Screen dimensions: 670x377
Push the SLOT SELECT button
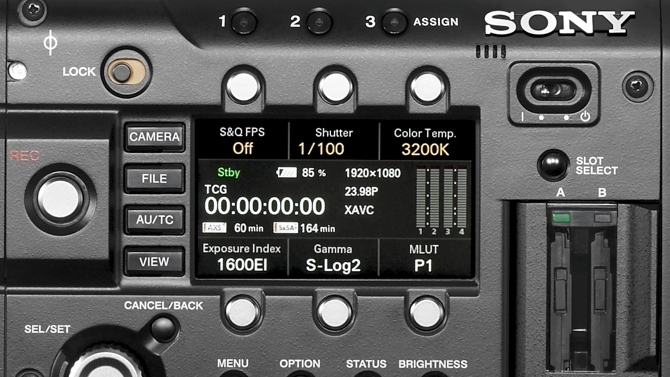[553, 164]
